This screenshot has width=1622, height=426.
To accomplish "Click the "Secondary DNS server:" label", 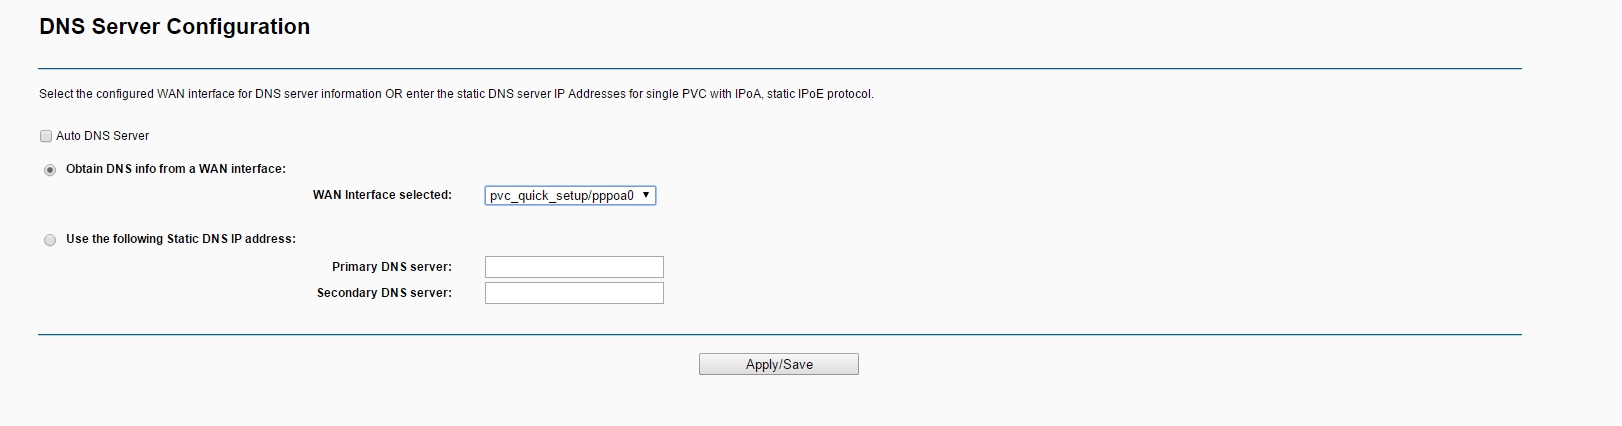I will 384,293.
